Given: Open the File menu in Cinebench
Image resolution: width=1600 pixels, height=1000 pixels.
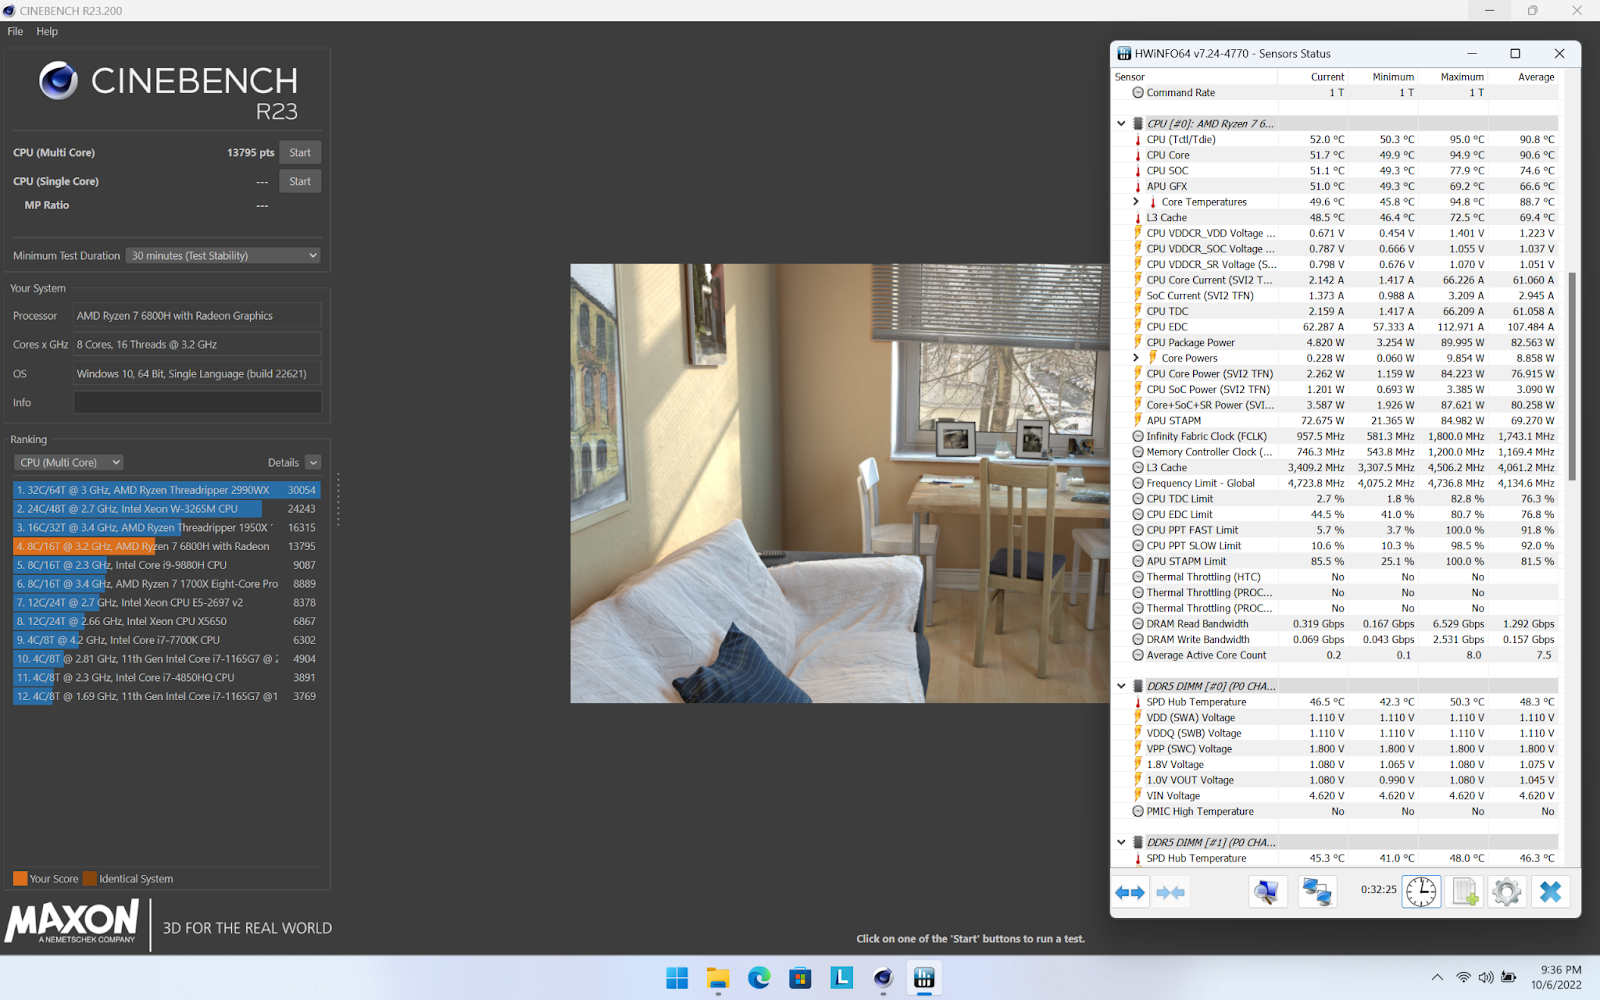Looking at the screenshot, I should (15, 32).
